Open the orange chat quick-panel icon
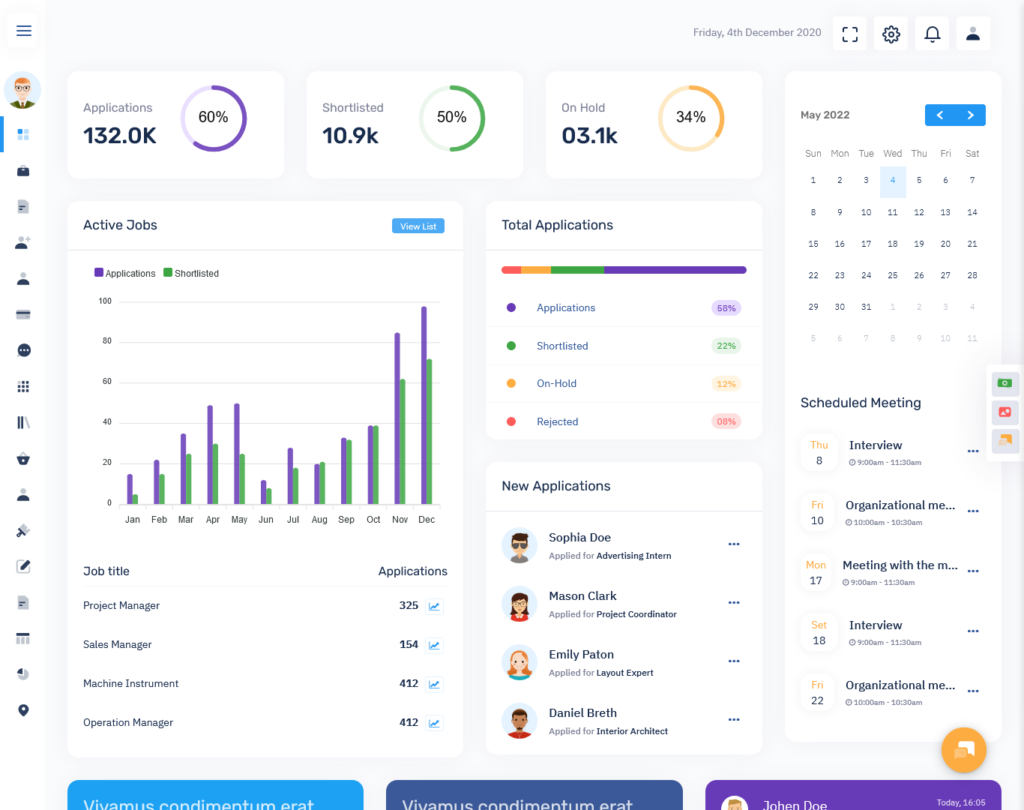The height and width of the screenshot is (810, 1024). tap(1005, 441)
